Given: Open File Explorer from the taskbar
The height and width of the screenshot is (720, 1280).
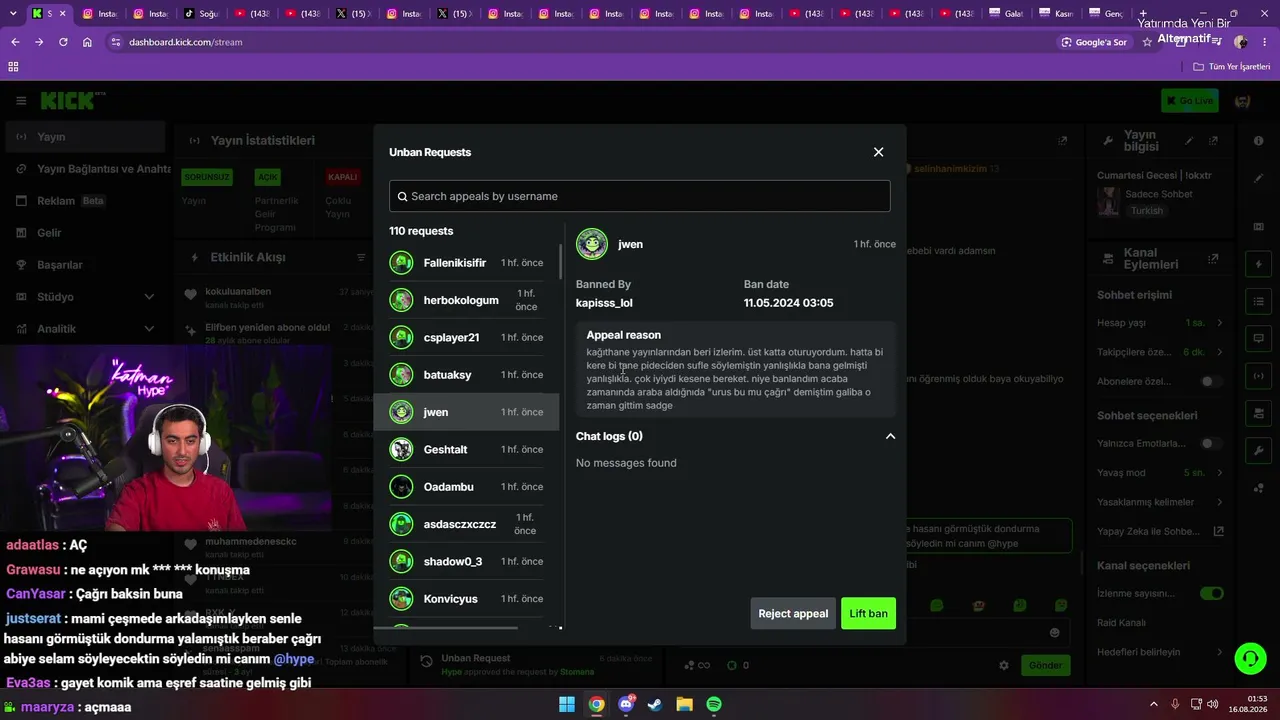Looking at the screenshot, I should 685,704.
